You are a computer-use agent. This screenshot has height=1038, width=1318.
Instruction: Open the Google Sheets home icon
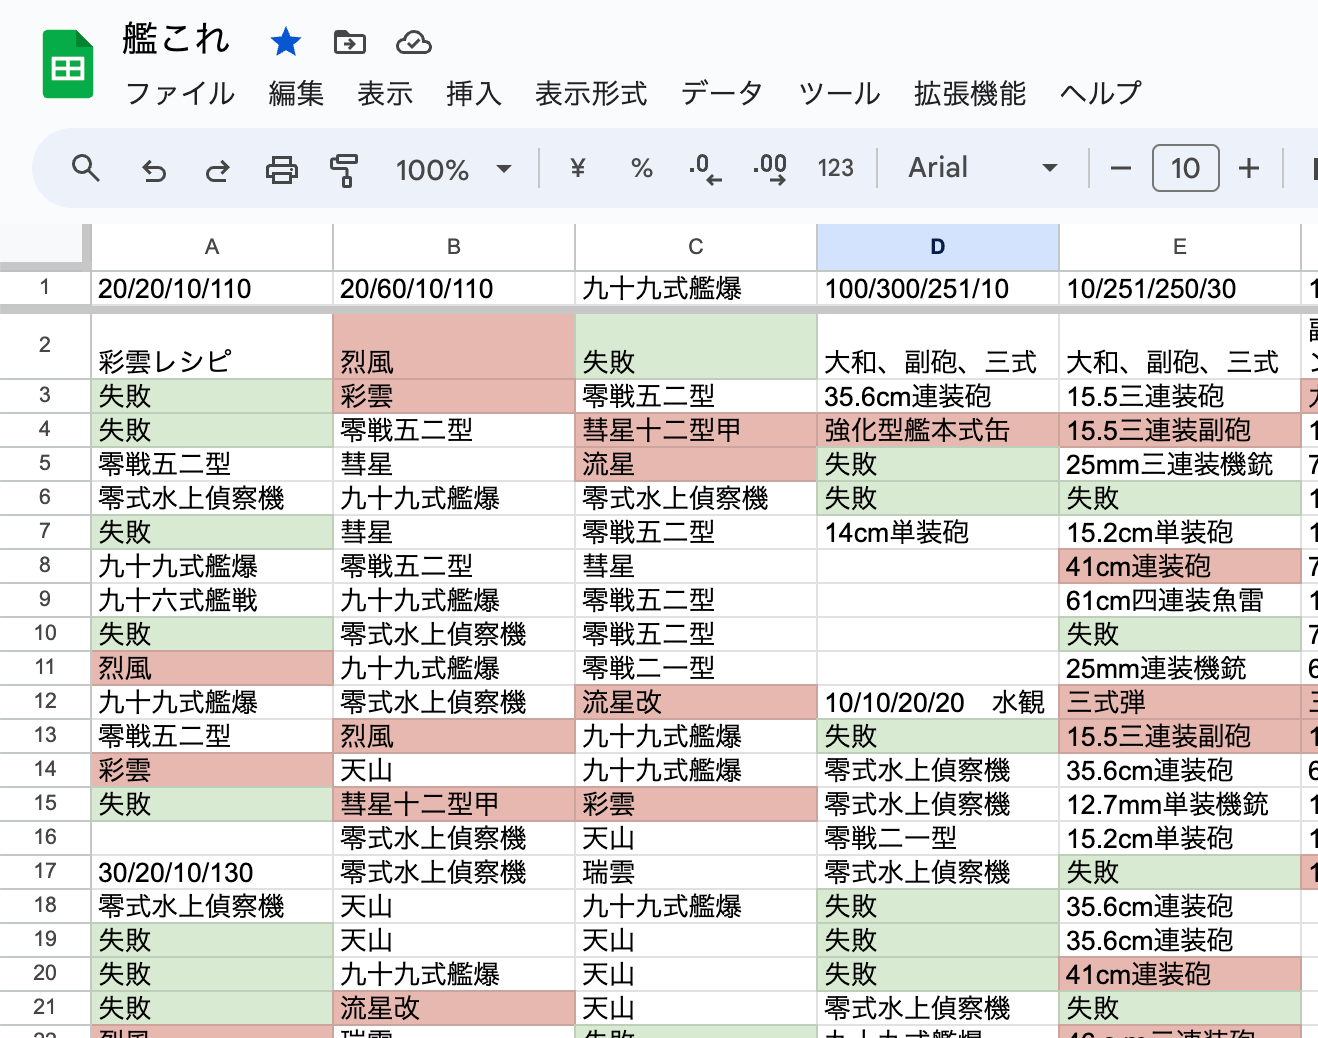[68, 65]
